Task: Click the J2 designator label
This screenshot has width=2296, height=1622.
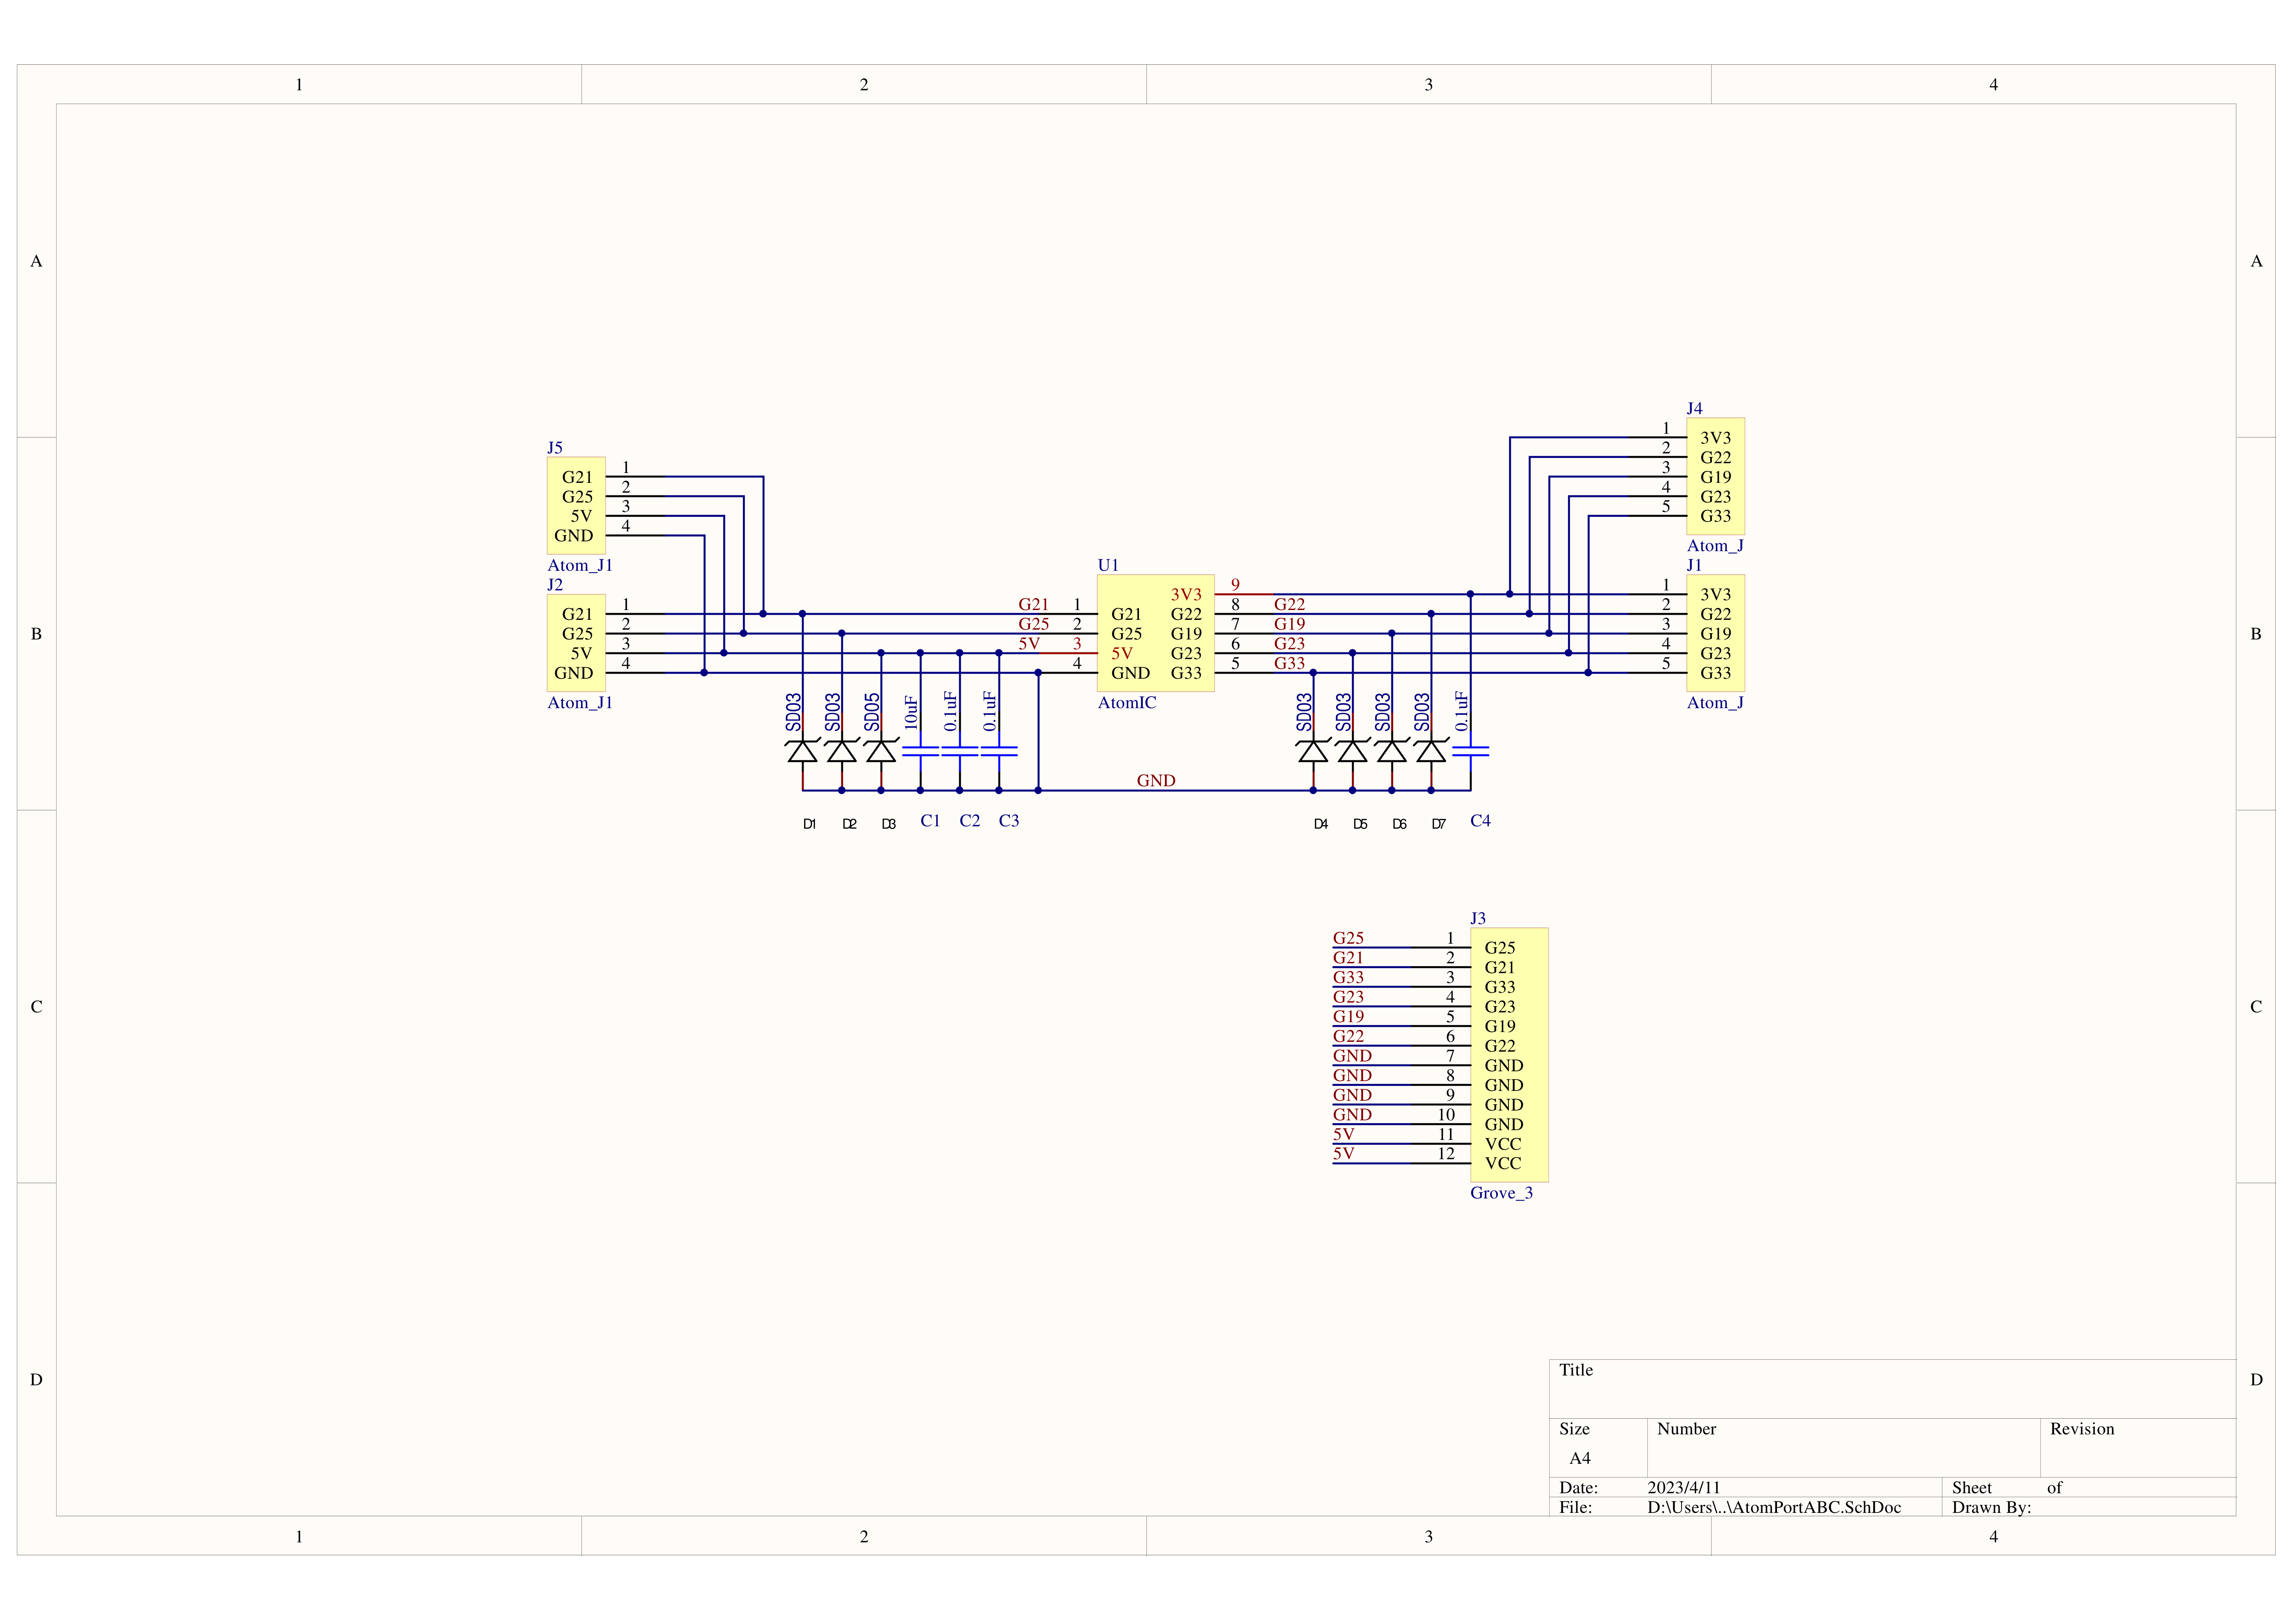Action: coord(555,585)
